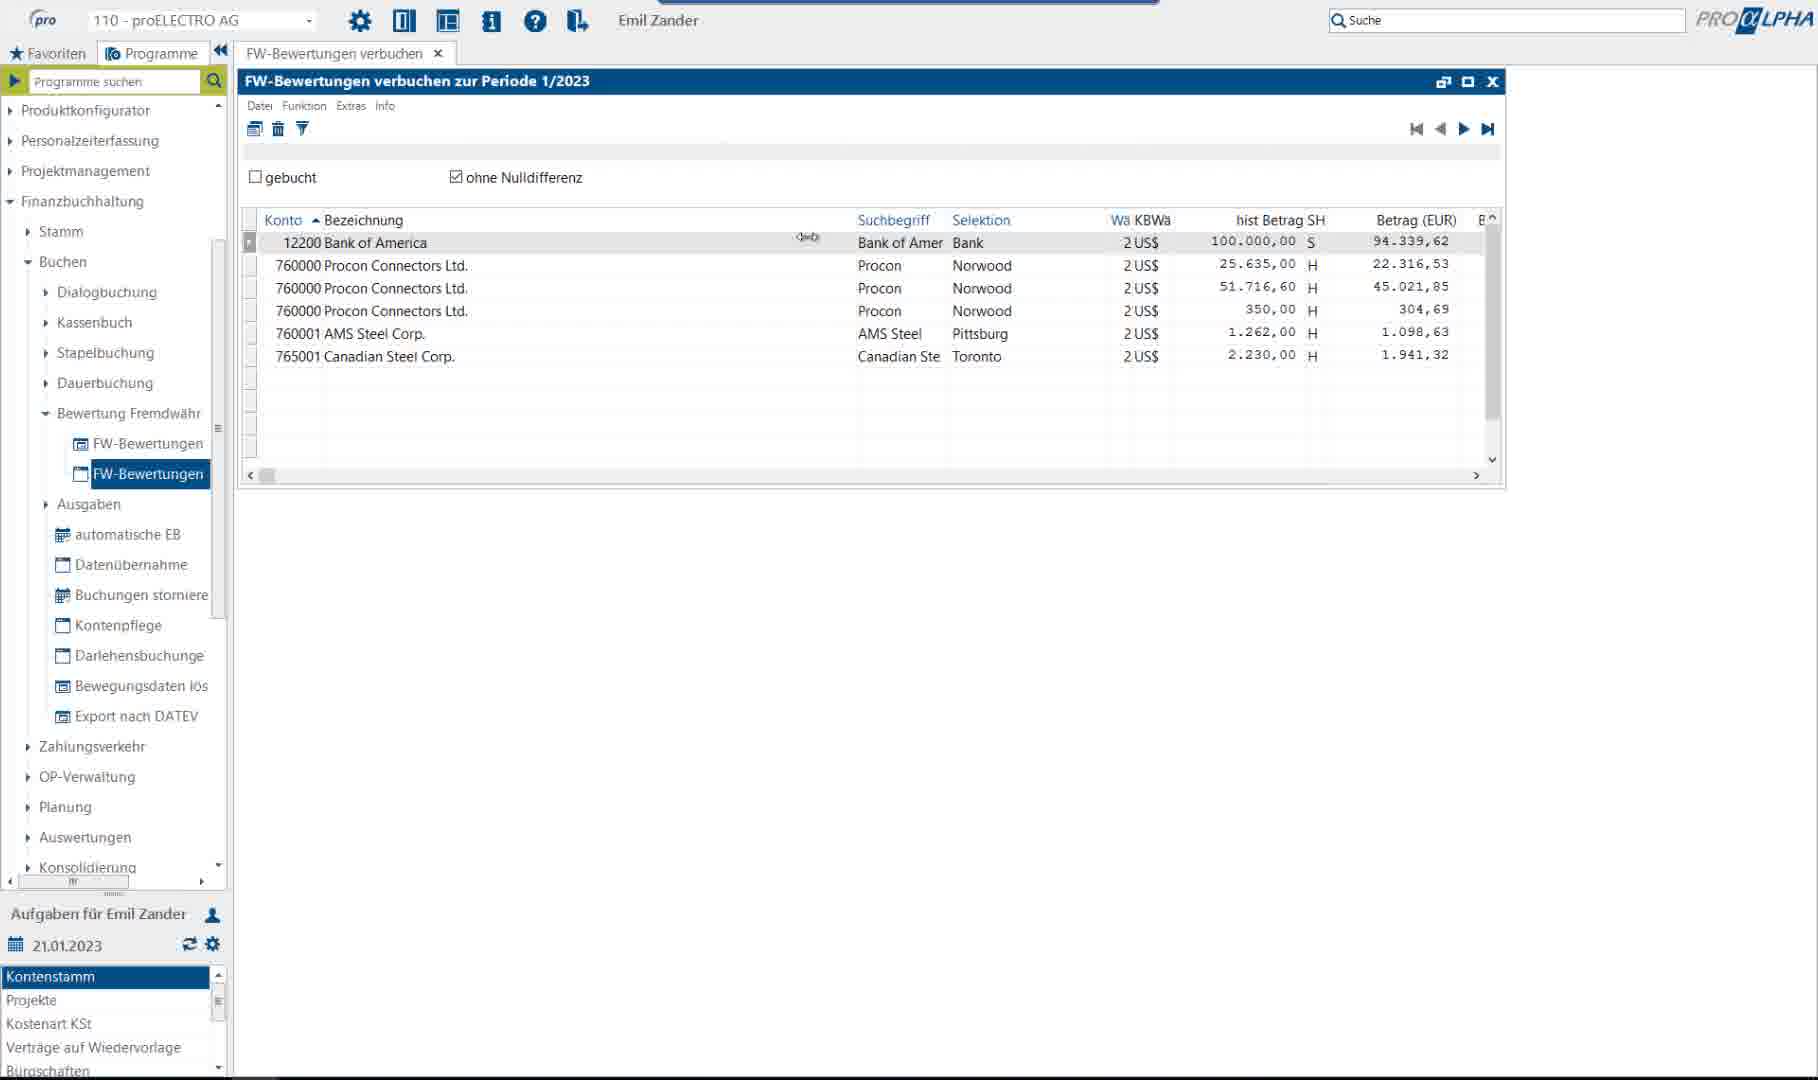Untick the ohne Nulldifferenz checkbox

[456, 177]
